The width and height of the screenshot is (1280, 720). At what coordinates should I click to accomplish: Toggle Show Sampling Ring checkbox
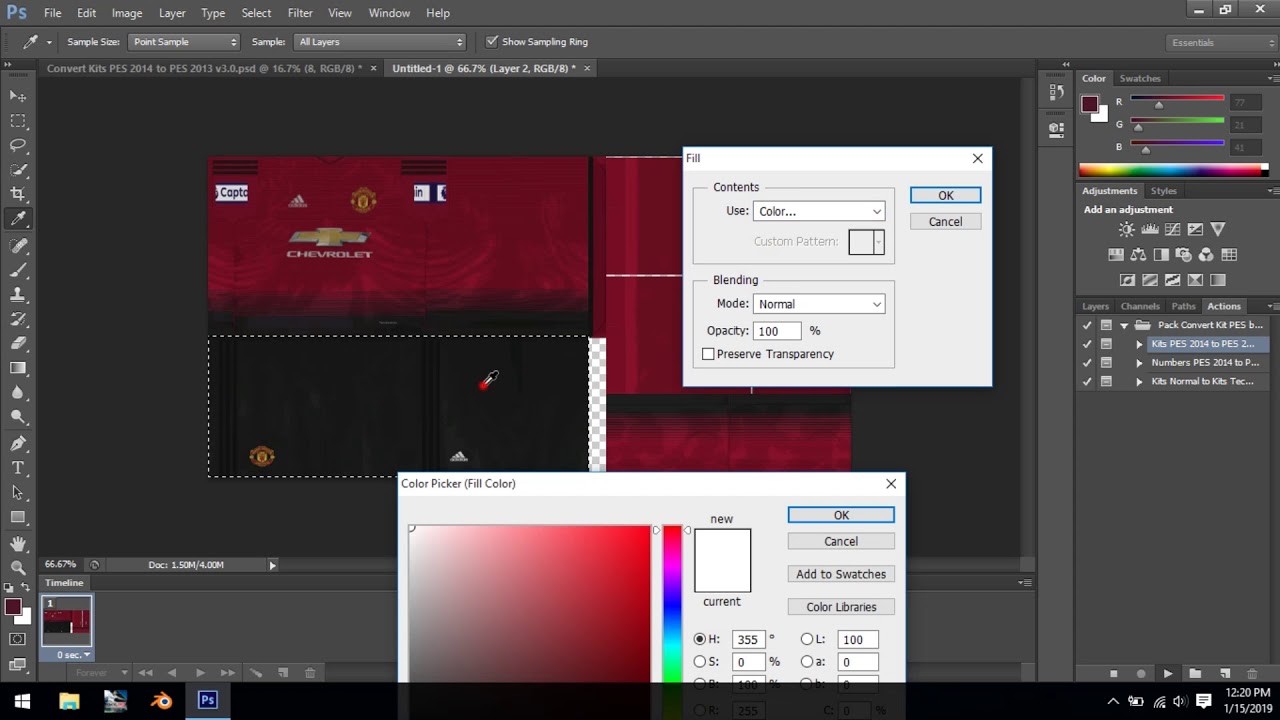[x=491, y=42]
